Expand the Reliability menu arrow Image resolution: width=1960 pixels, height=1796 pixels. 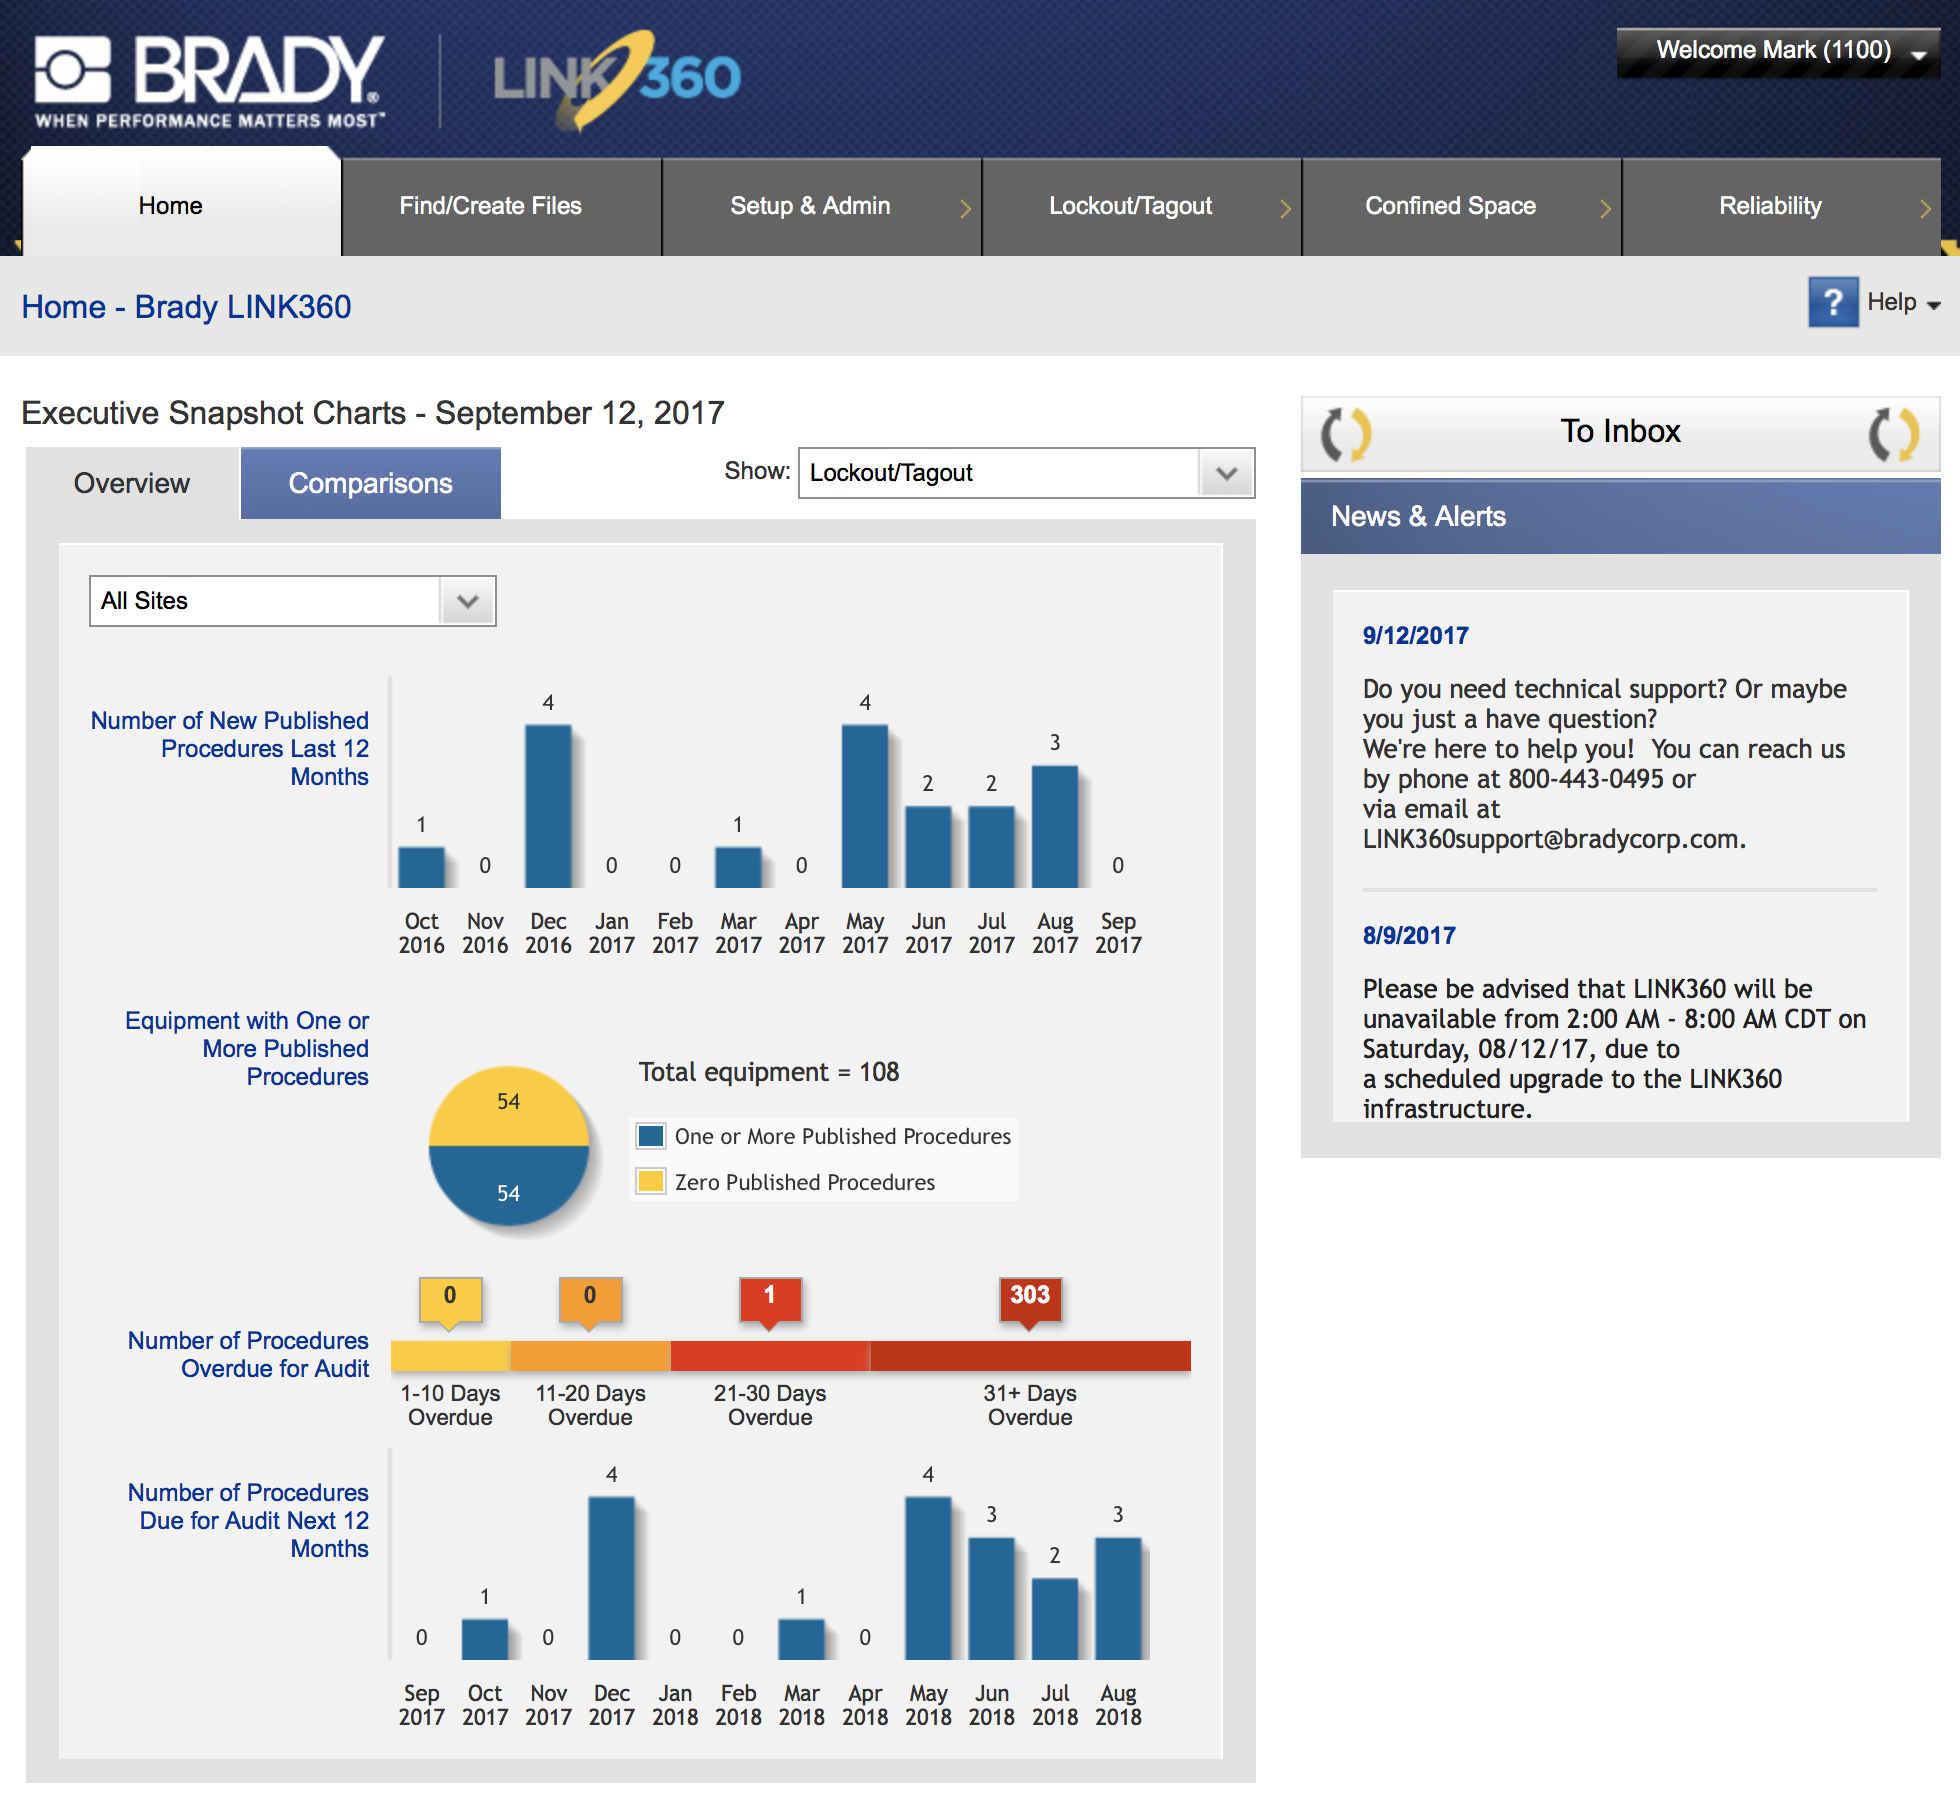pyautogui.click(x=1925, y=207)
